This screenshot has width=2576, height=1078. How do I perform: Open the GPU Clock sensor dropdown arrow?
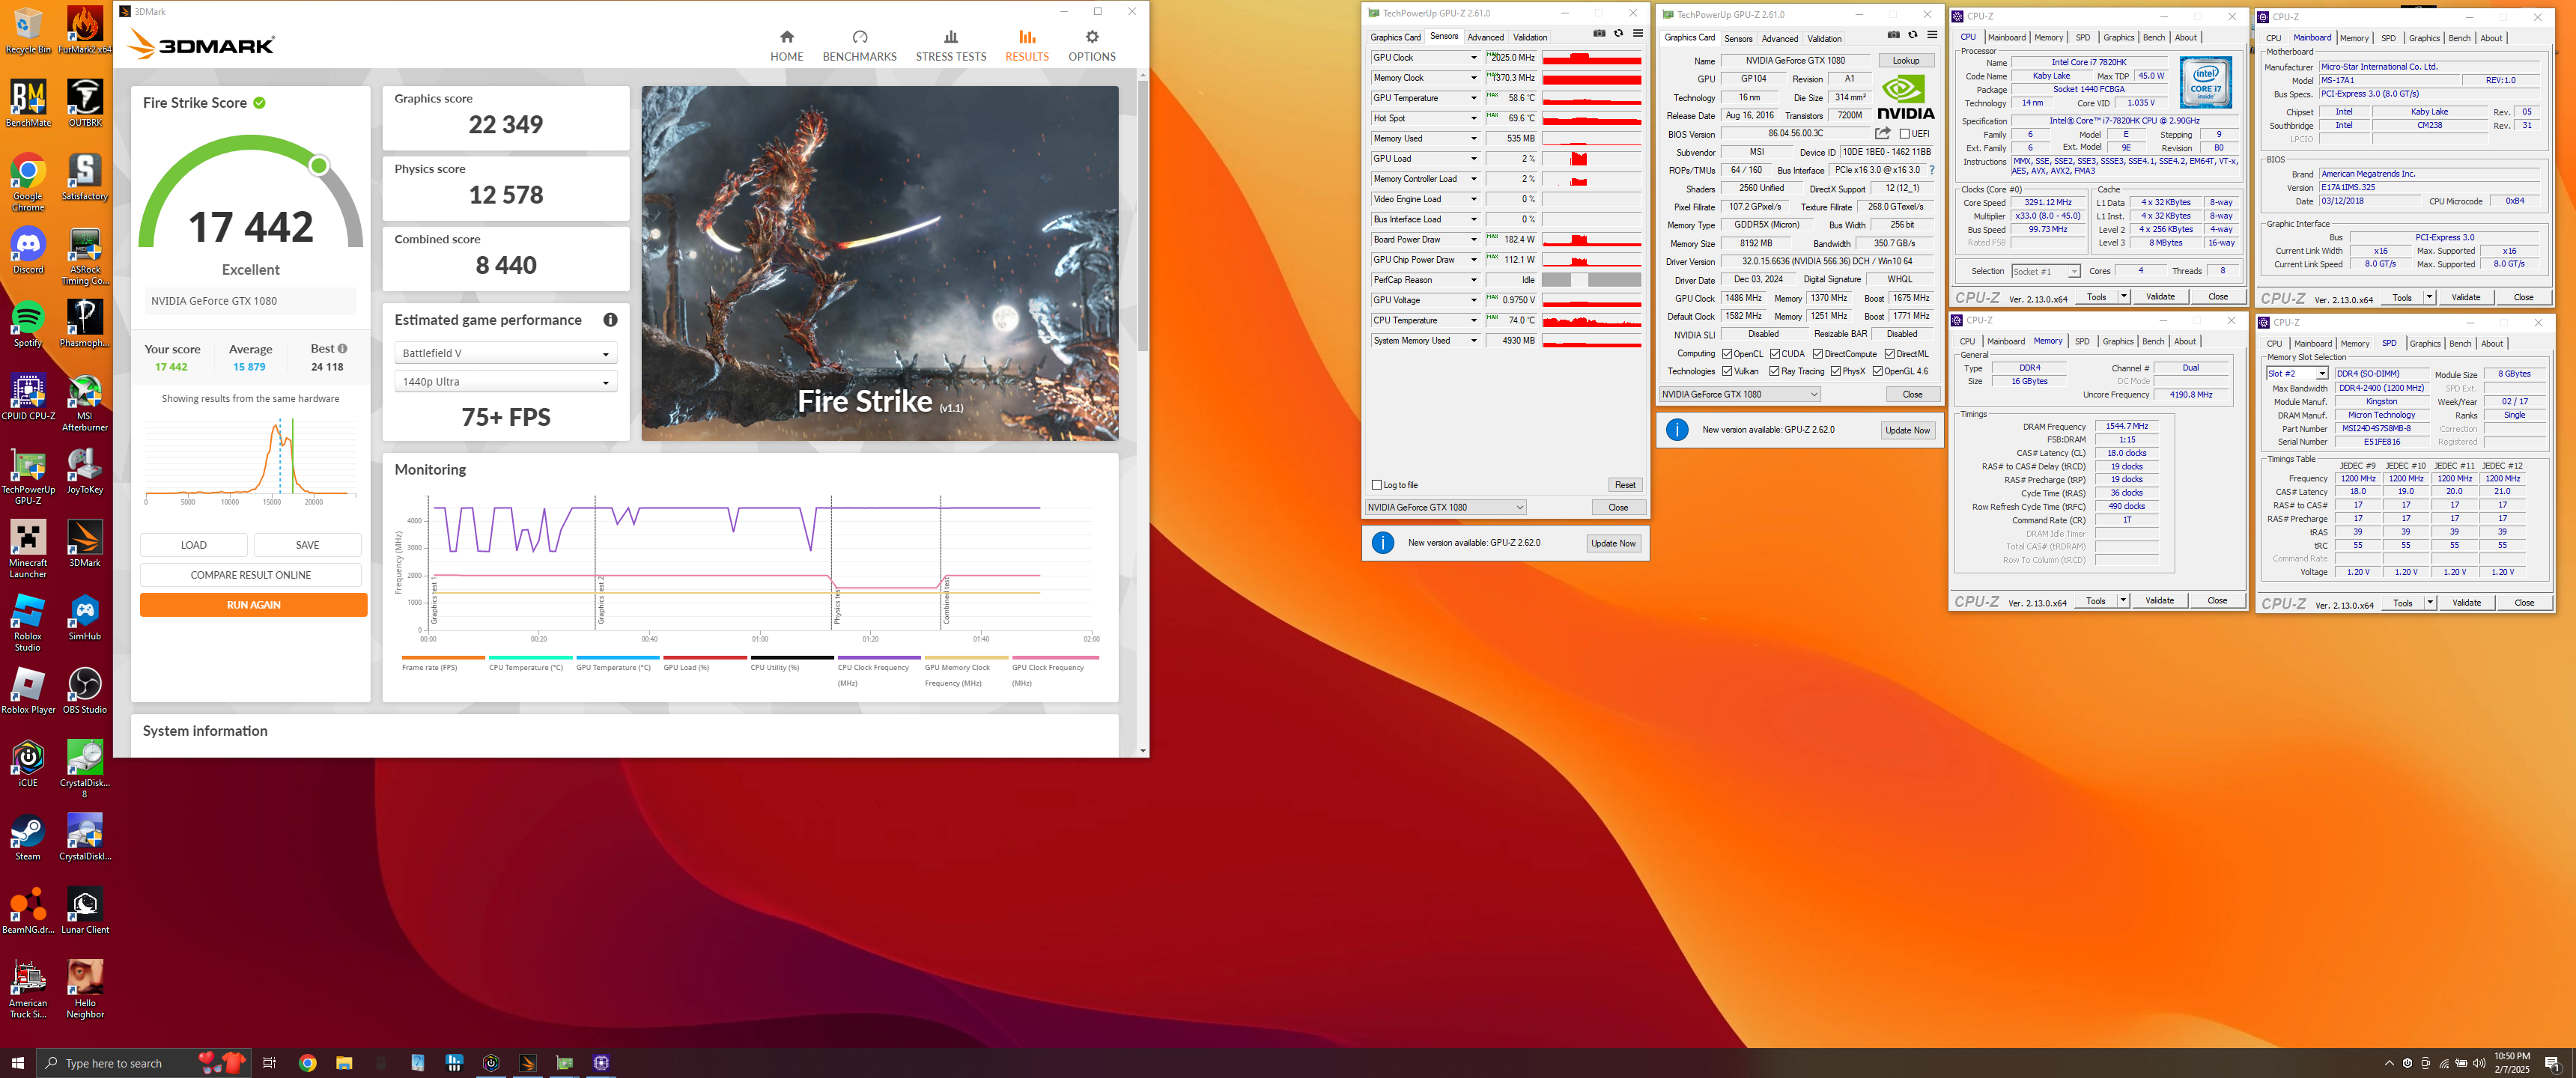pyautogui.click(x=1473, y=58)
